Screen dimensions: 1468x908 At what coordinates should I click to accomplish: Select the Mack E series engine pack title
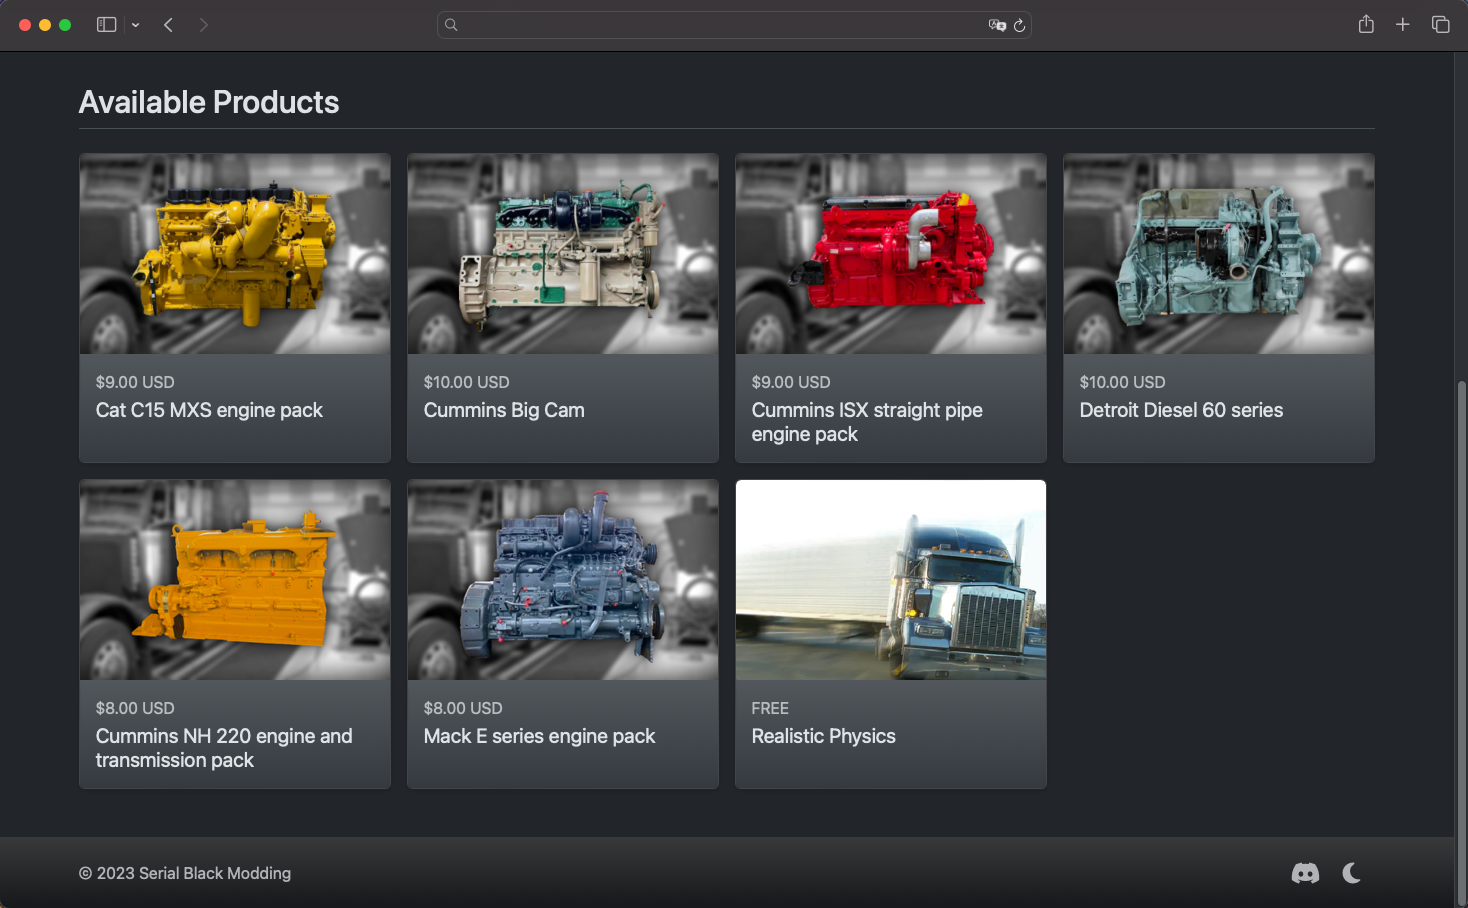click(x=539, y=736)
